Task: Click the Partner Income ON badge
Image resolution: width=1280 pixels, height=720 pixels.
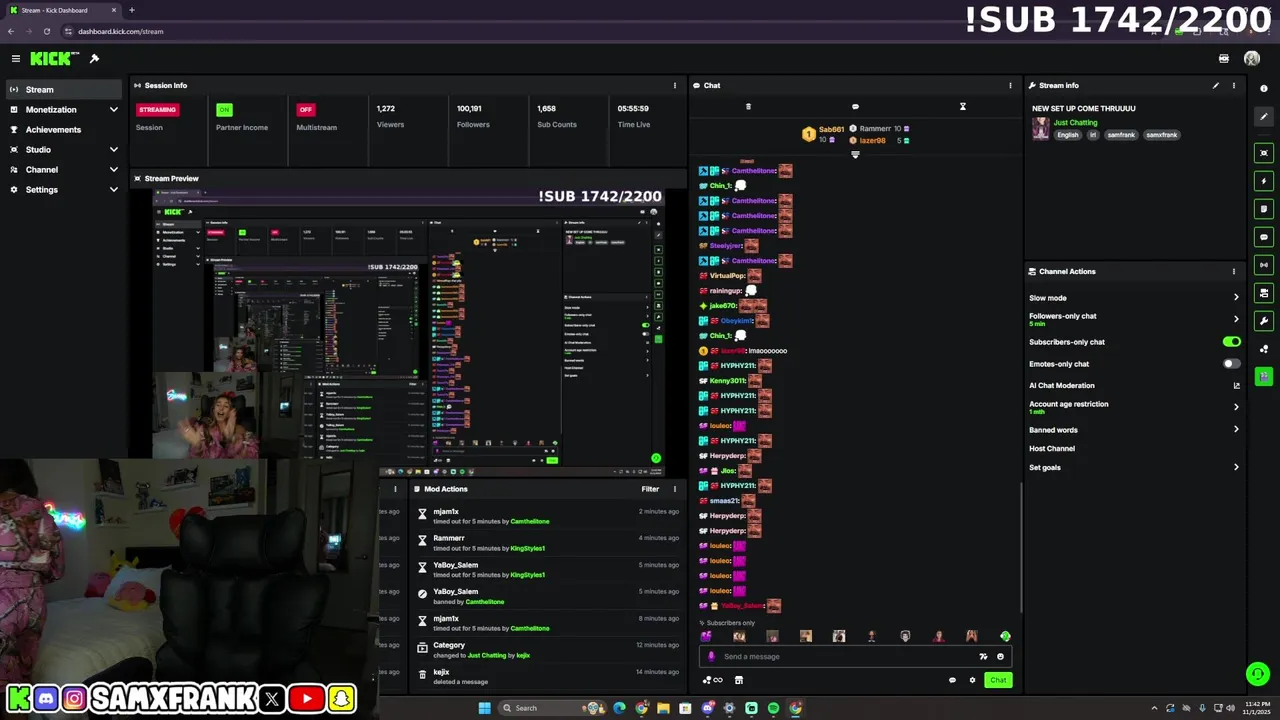Action: [224, 109]
